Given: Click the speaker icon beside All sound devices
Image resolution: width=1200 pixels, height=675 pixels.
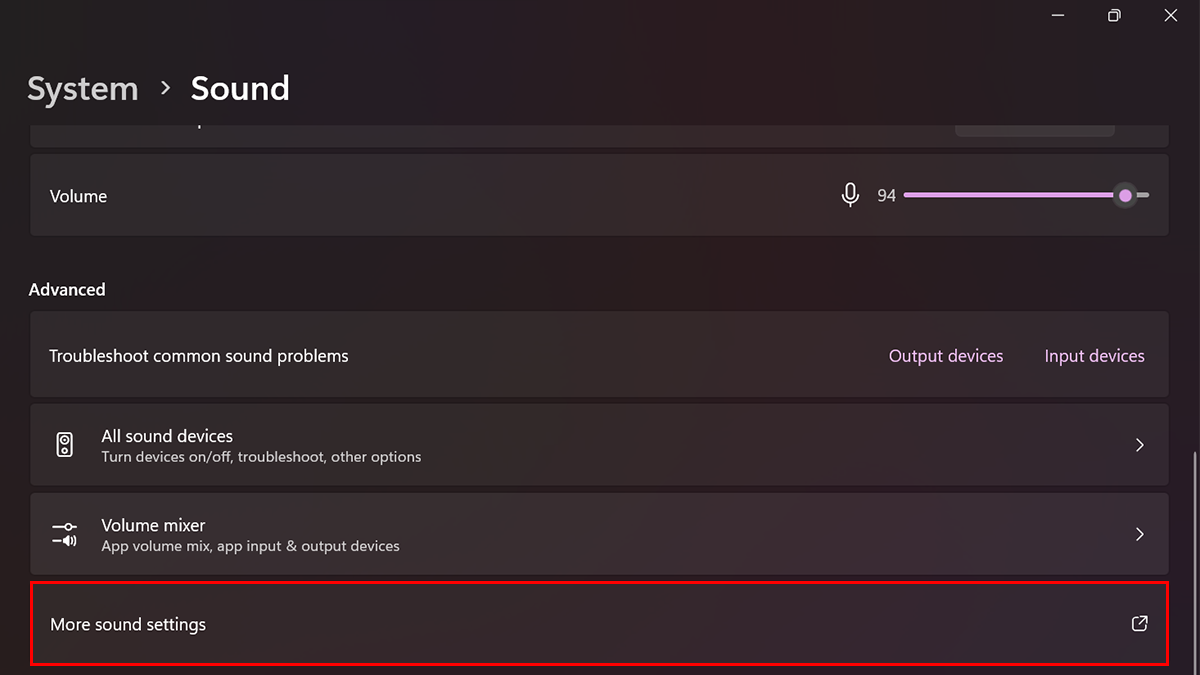Looking at the screenshot, I should click(65, 445).
